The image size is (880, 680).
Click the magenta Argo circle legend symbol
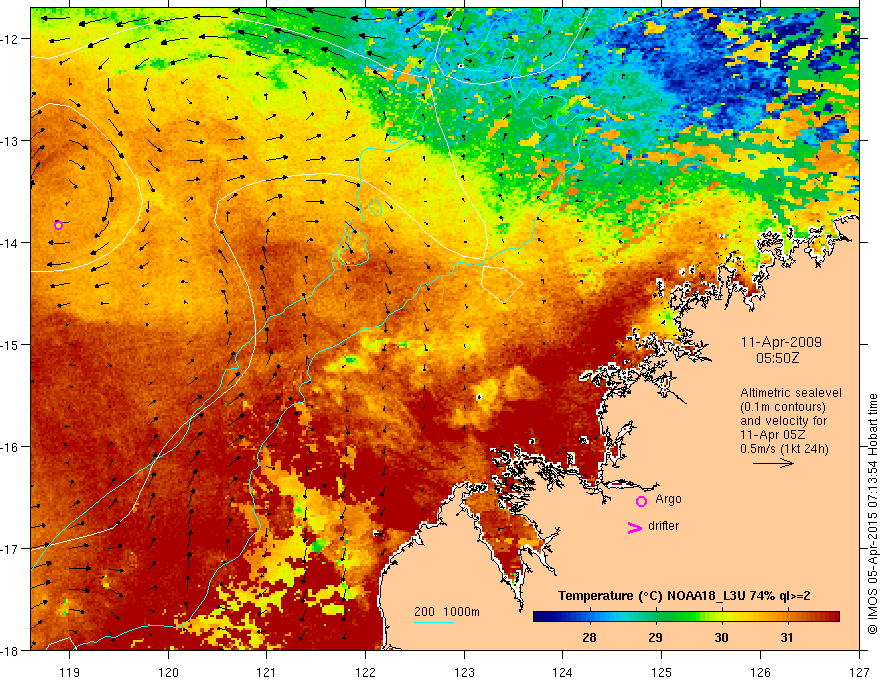pos(641,501)
